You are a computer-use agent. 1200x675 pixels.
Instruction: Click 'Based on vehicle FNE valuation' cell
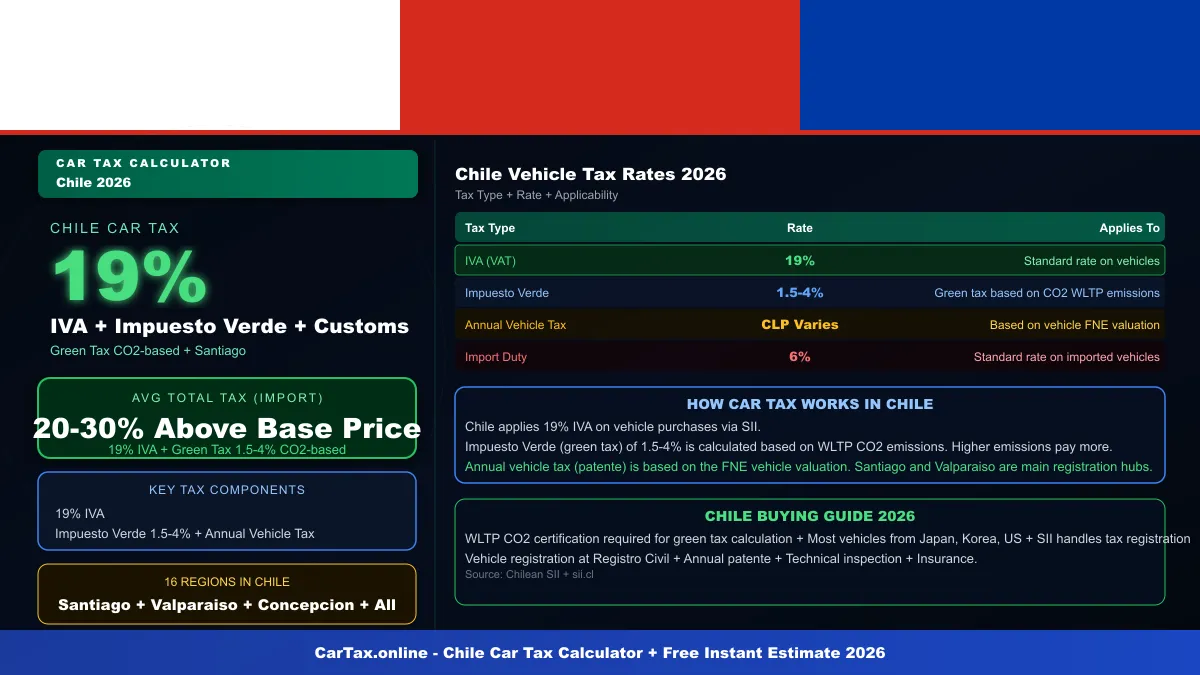[x=1075, y=325]
